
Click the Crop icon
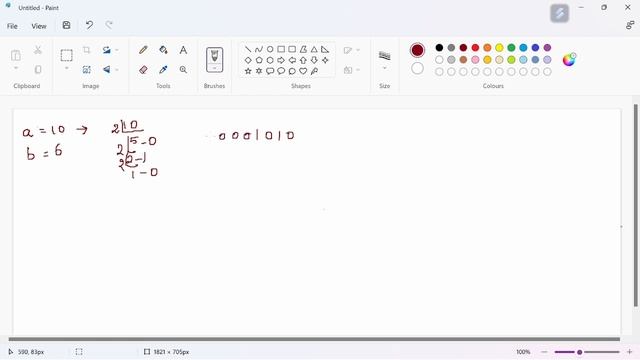tap(87, 50)
